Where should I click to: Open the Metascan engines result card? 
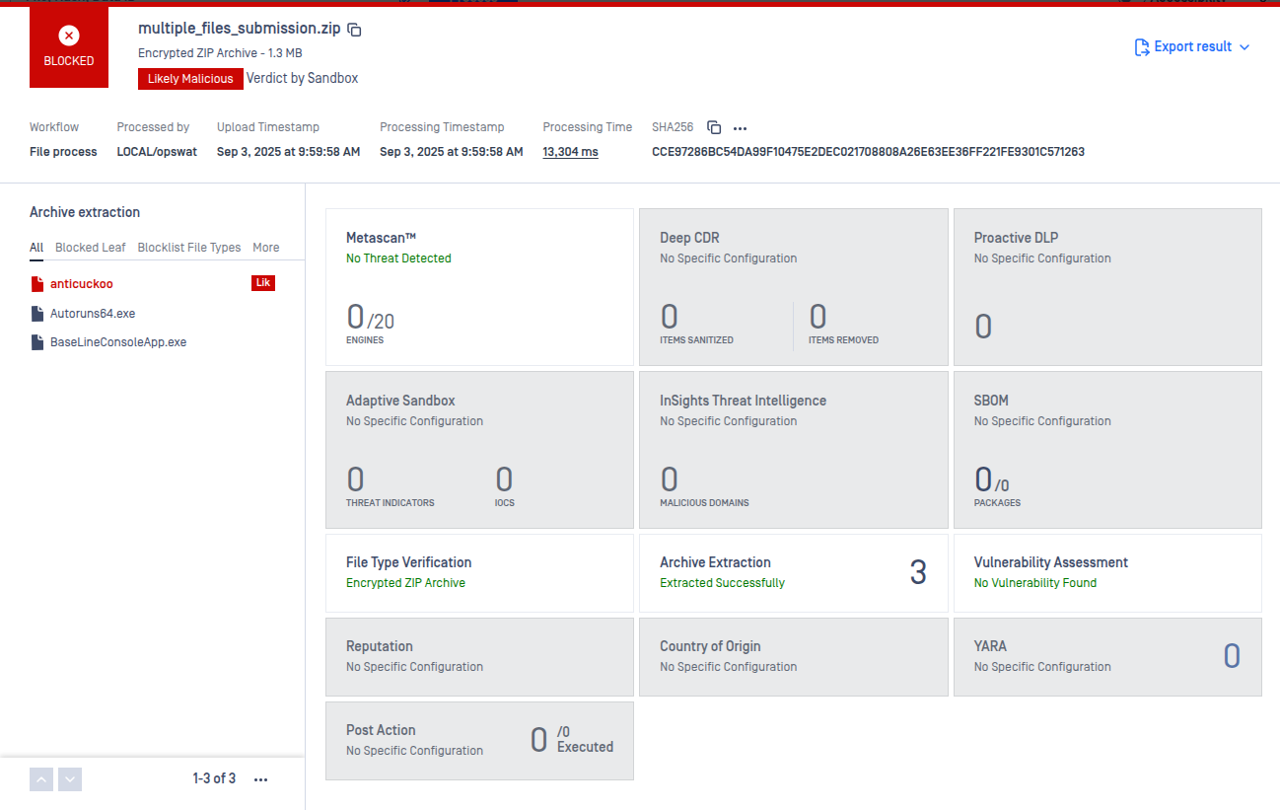(x=479, y=287)
